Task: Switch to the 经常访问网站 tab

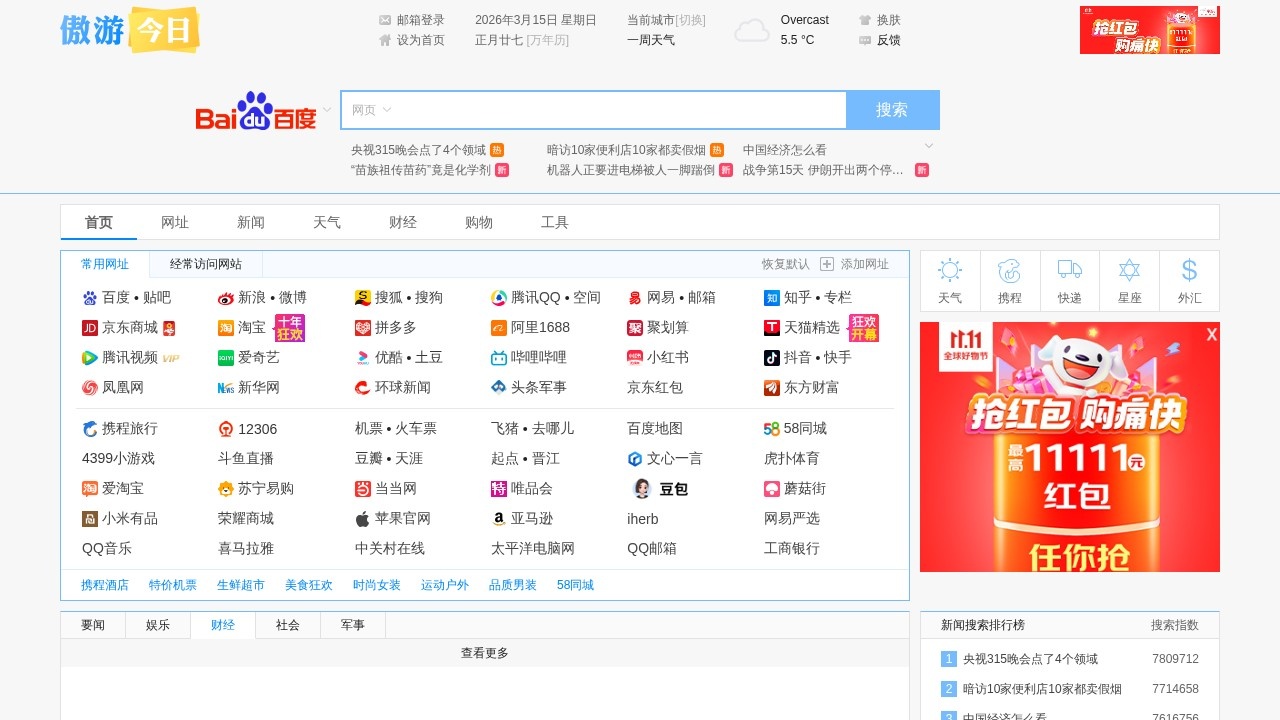Action: (x=206, y=263)
